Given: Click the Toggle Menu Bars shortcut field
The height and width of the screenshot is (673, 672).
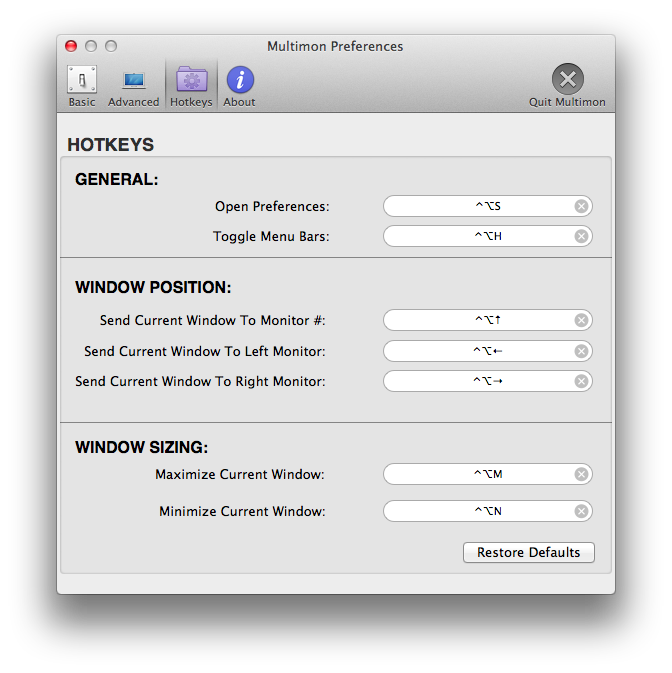Looking at the screenshot, I should point(487,236).
